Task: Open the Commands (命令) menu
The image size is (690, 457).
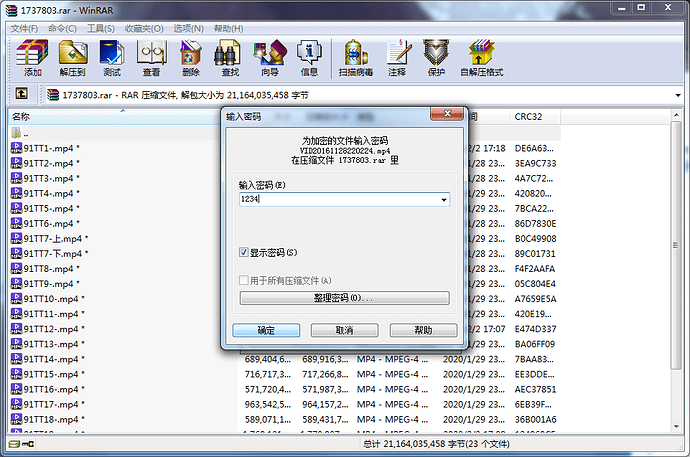Action: pyautogui.click(x=62, y=29)
